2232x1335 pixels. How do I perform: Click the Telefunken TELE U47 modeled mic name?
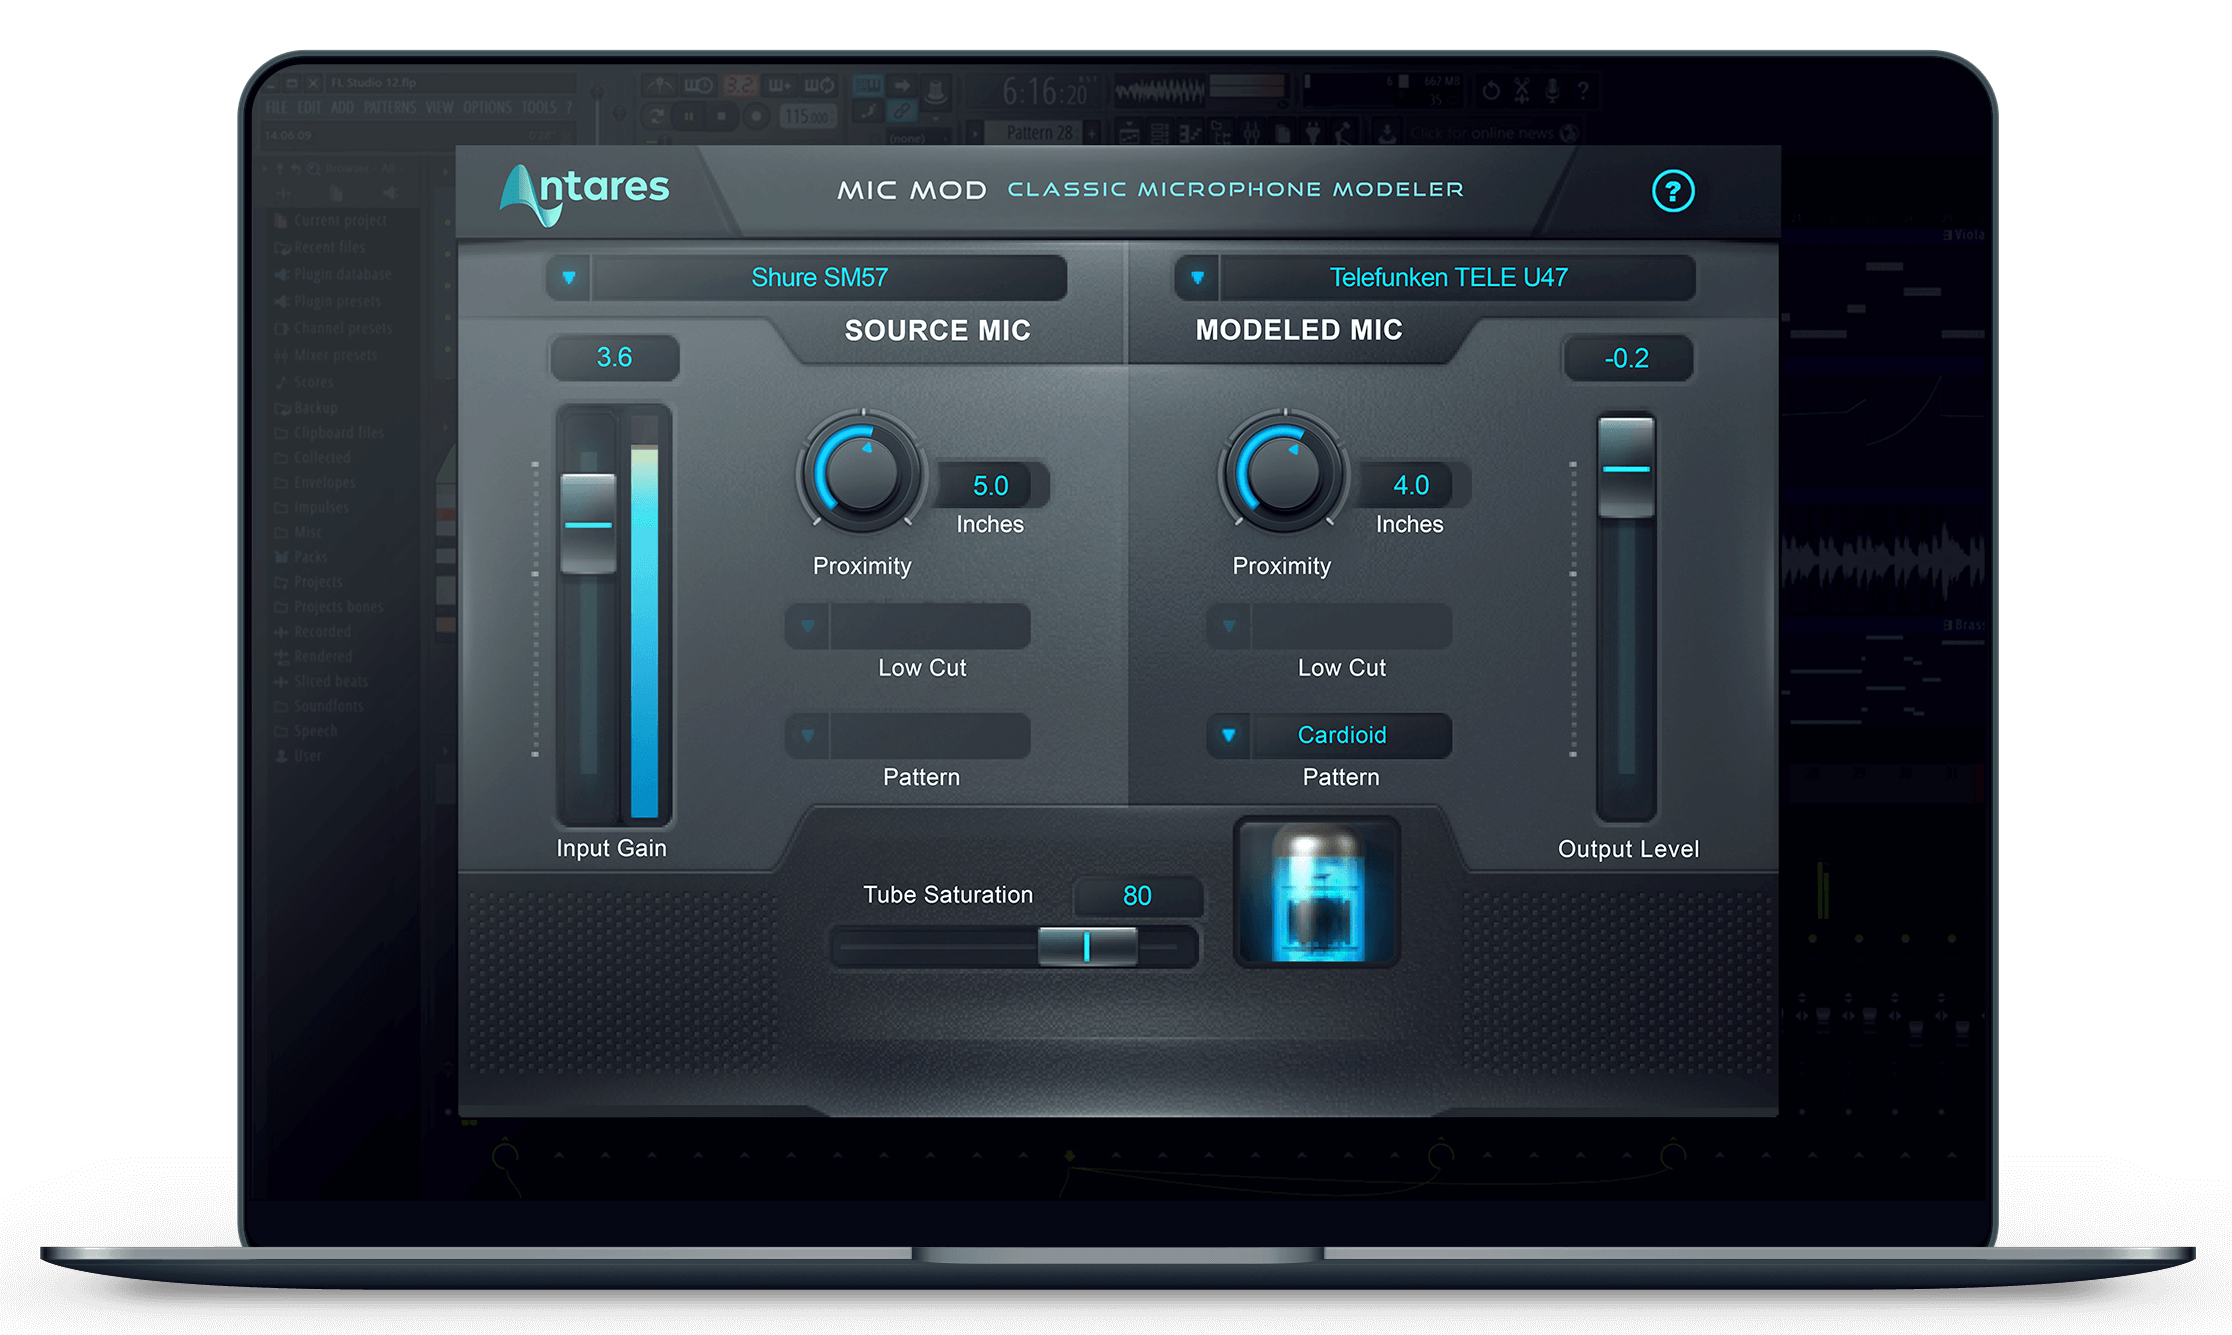(x=1448, y=277)
